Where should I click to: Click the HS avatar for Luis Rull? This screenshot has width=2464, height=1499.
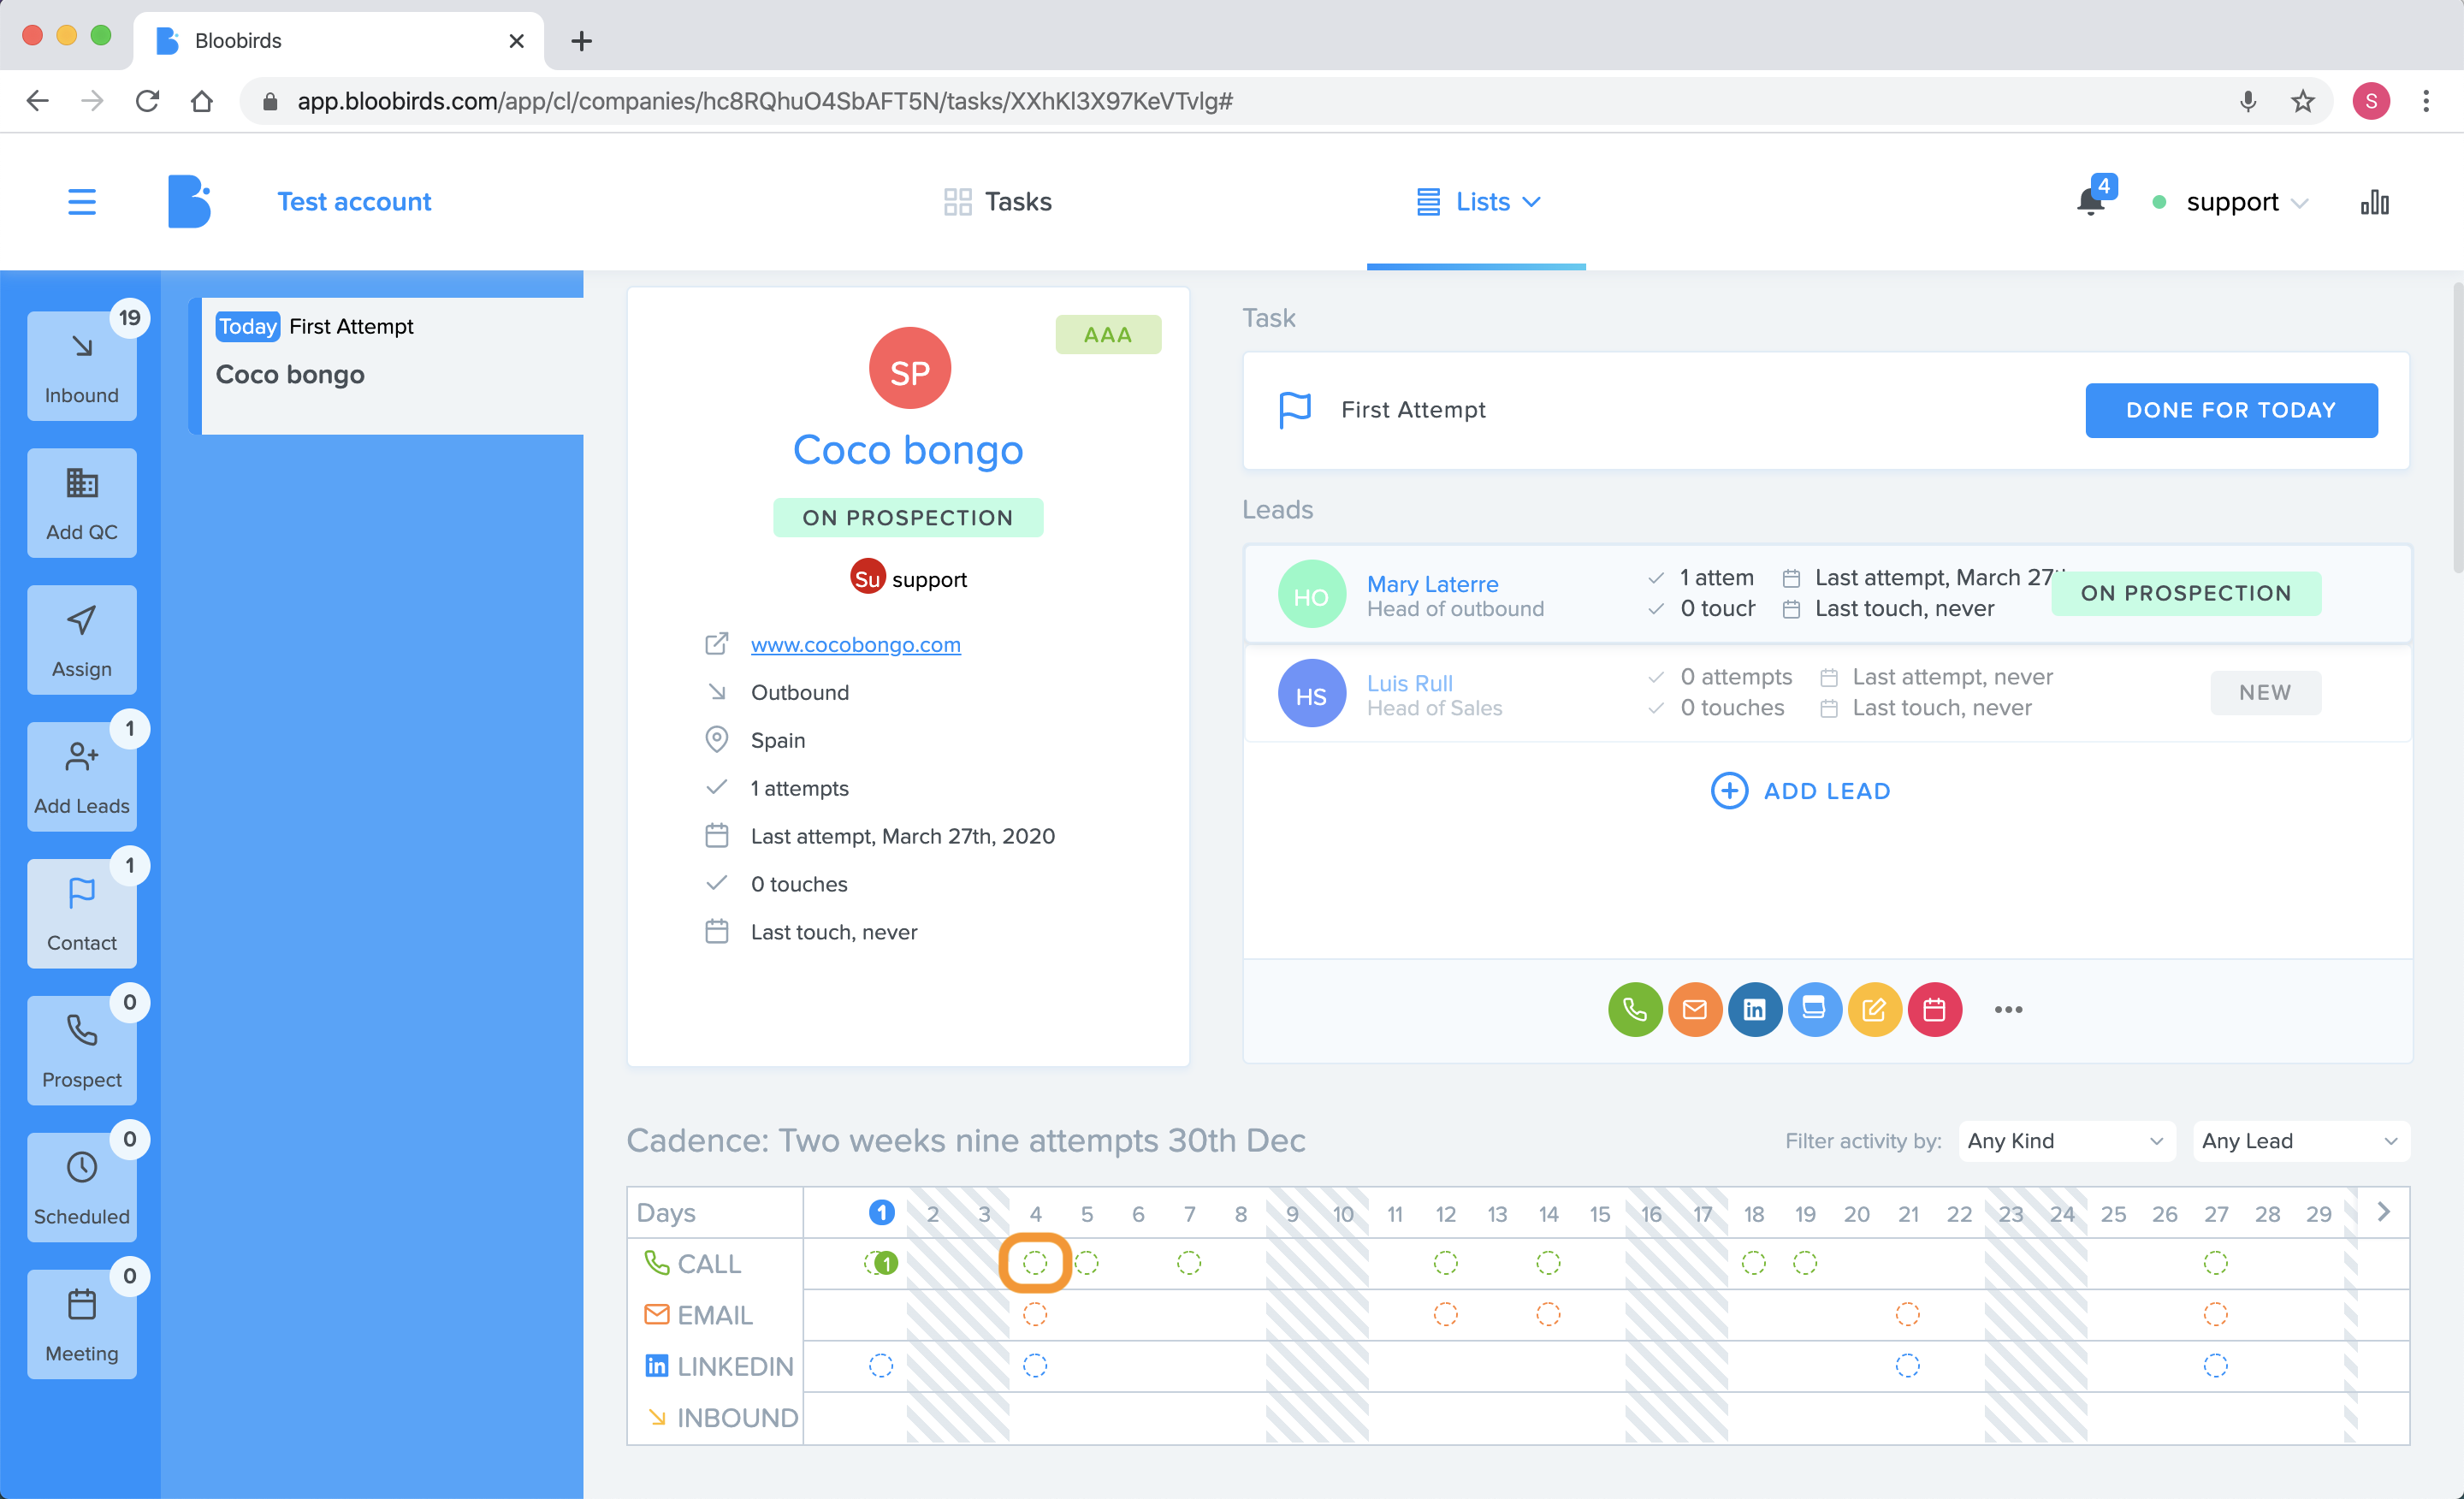(x=1311, y=693)
